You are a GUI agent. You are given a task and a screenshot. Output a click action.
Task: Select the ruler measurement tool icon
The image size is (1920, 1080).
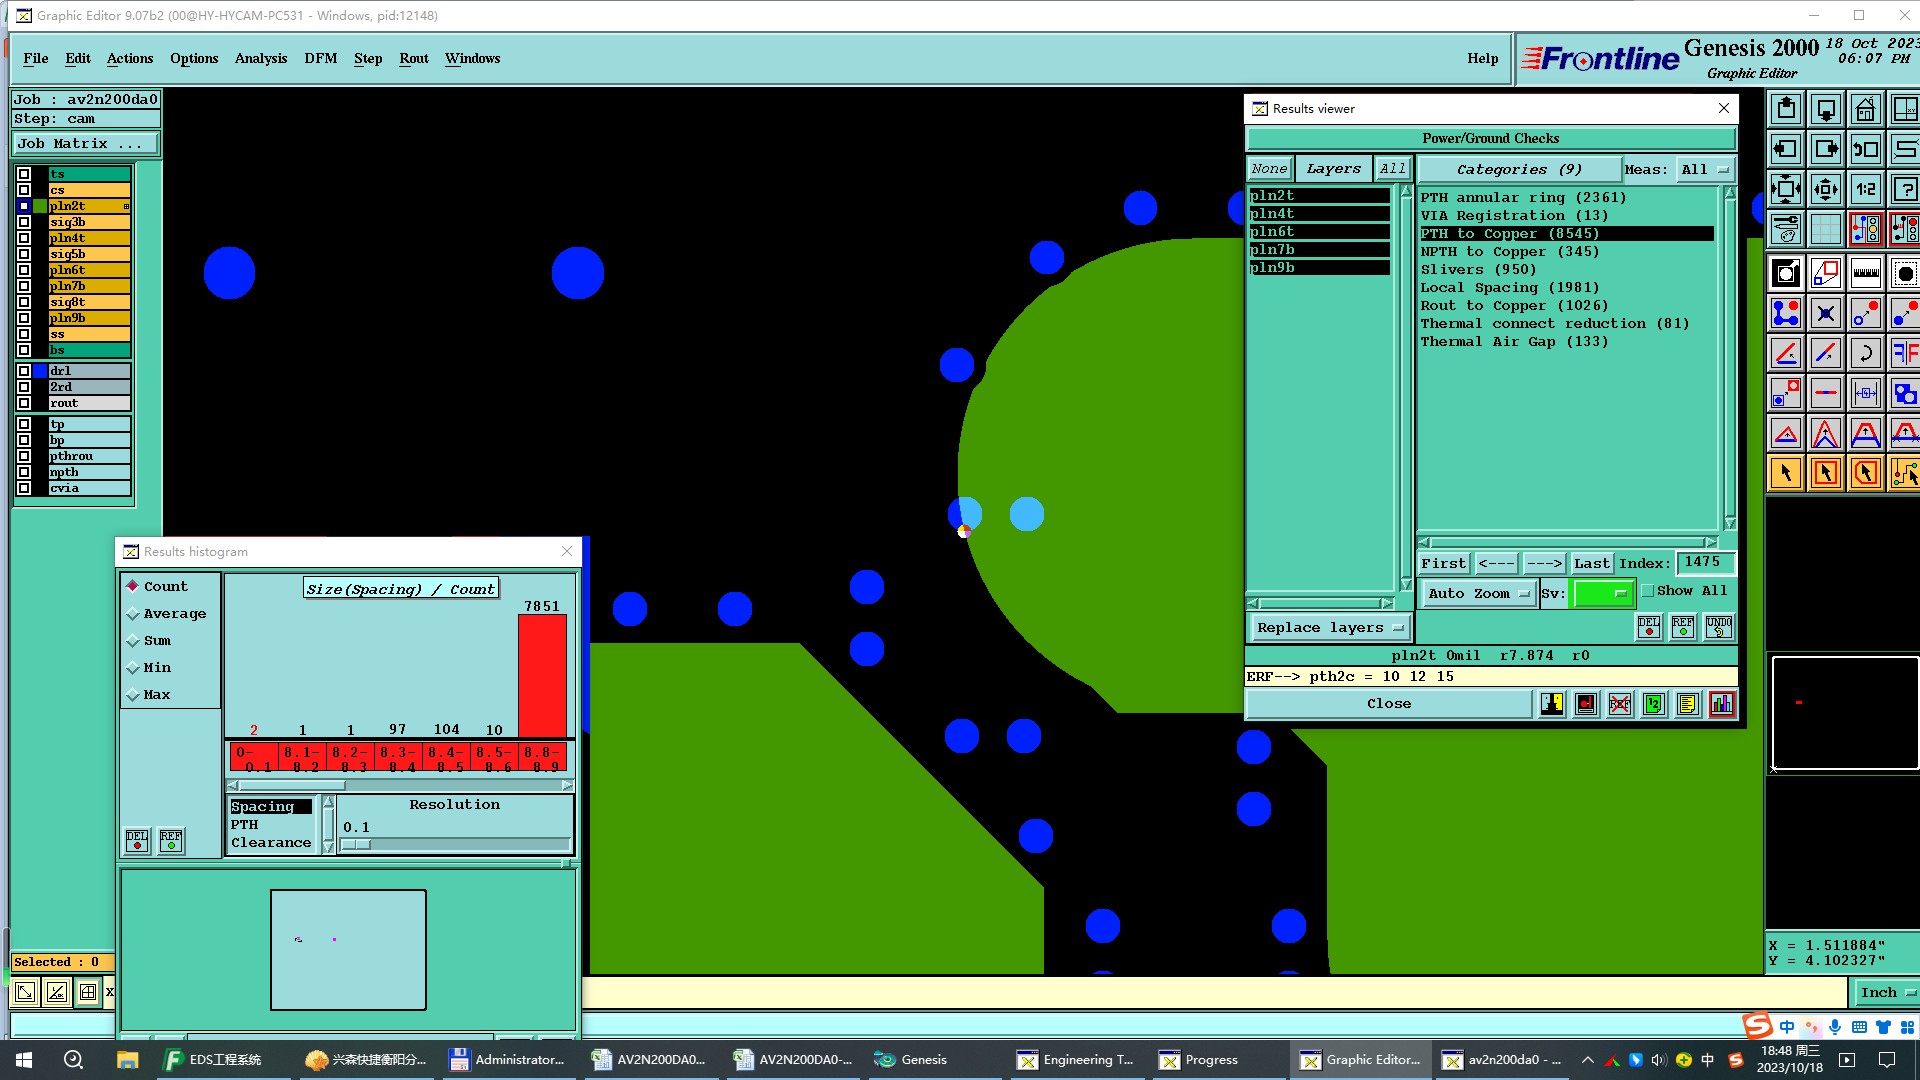[1865, 273]
